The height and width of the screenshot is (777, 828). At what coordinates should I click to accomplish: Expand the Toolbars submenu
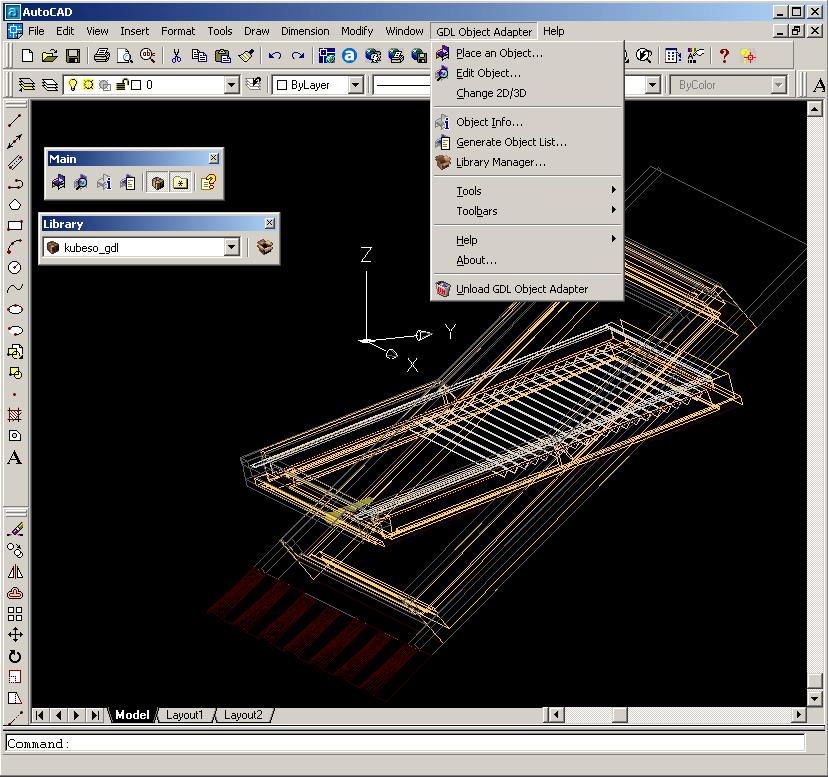pos(527,211)
